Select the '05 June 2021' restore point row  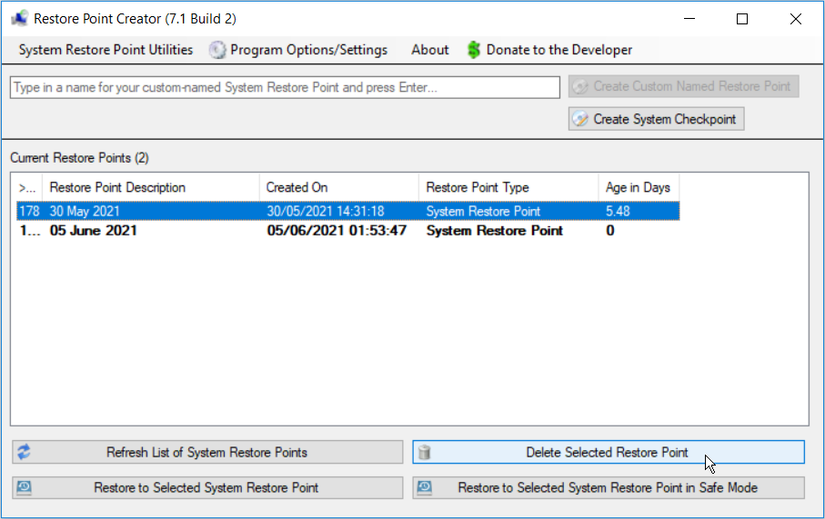coord(348,231)
